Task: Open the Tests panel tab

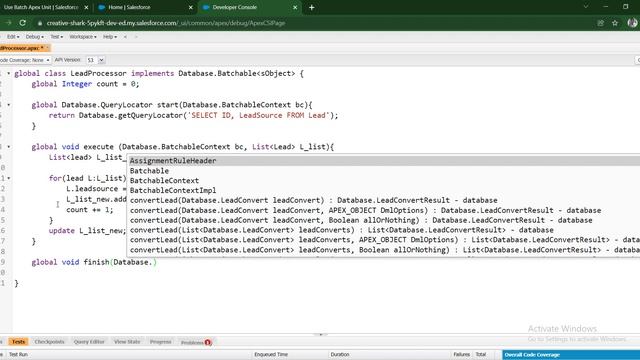Action: [x=18, y=342]
